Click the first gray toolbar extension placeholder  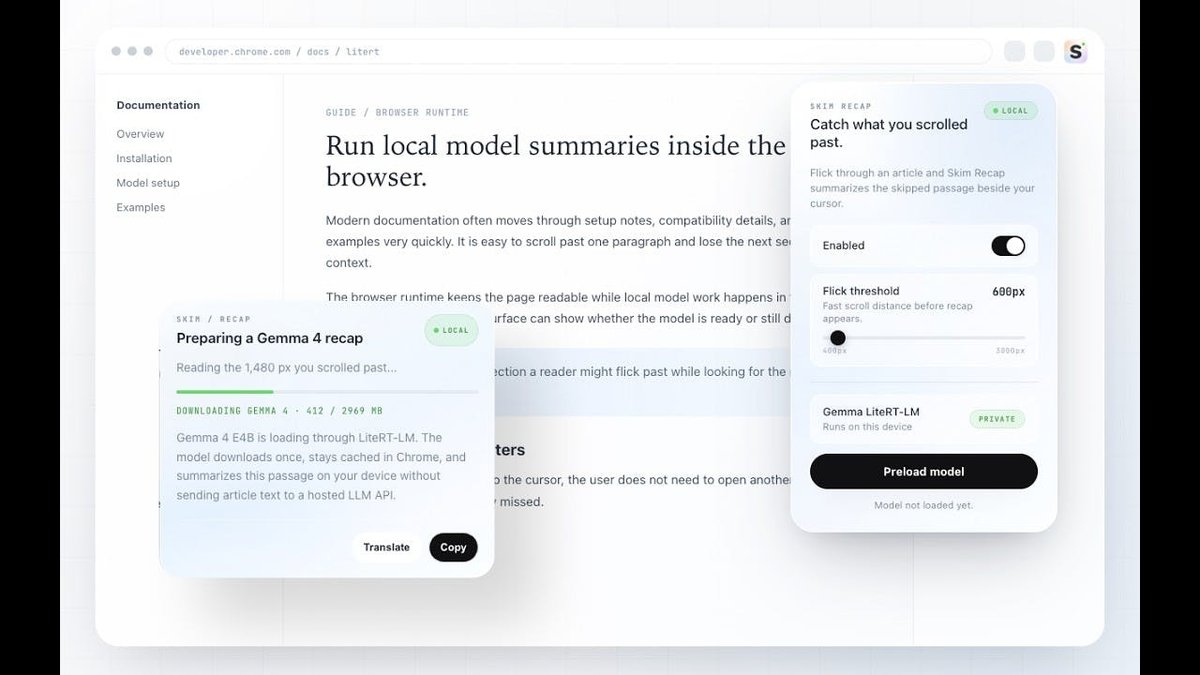[1015, 52]
